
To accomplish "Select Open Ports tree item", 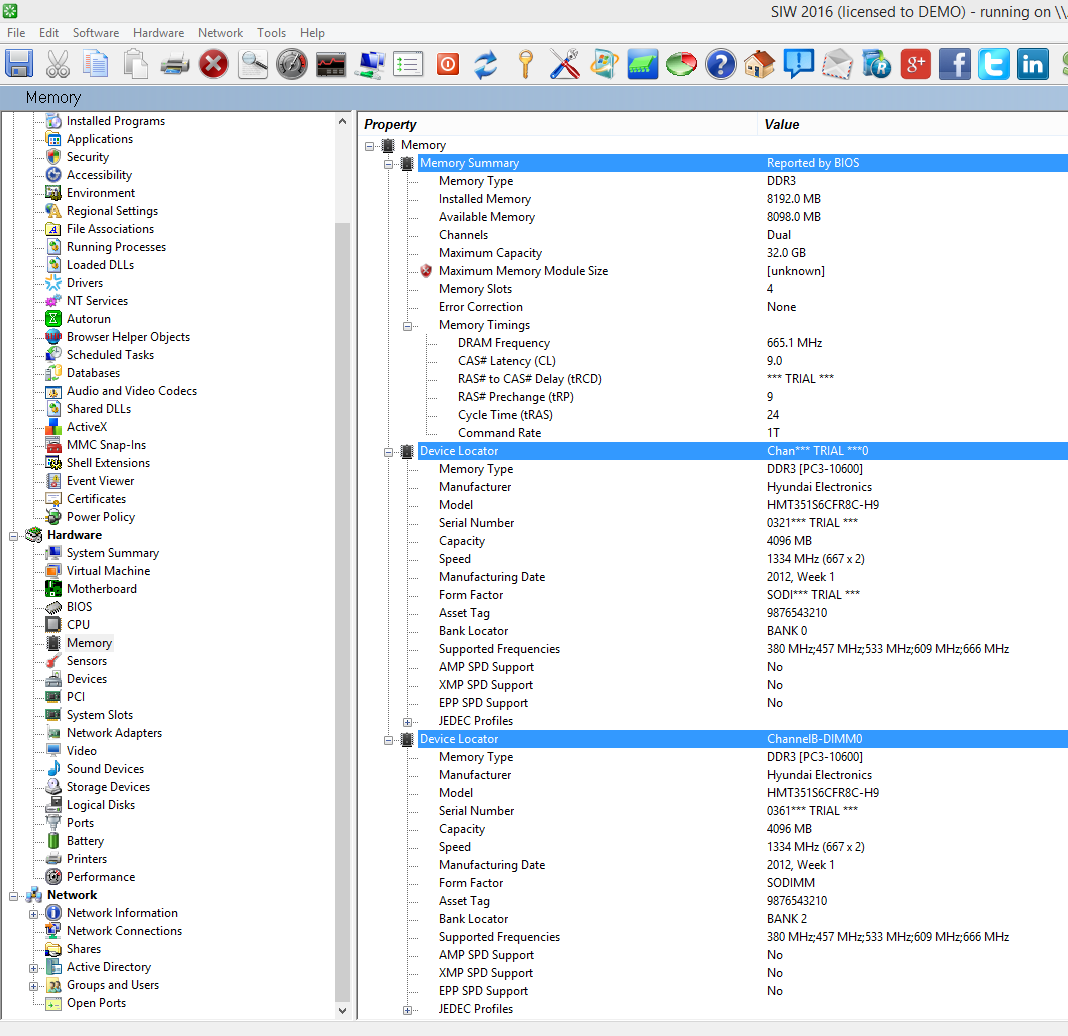I will 96,1003.
